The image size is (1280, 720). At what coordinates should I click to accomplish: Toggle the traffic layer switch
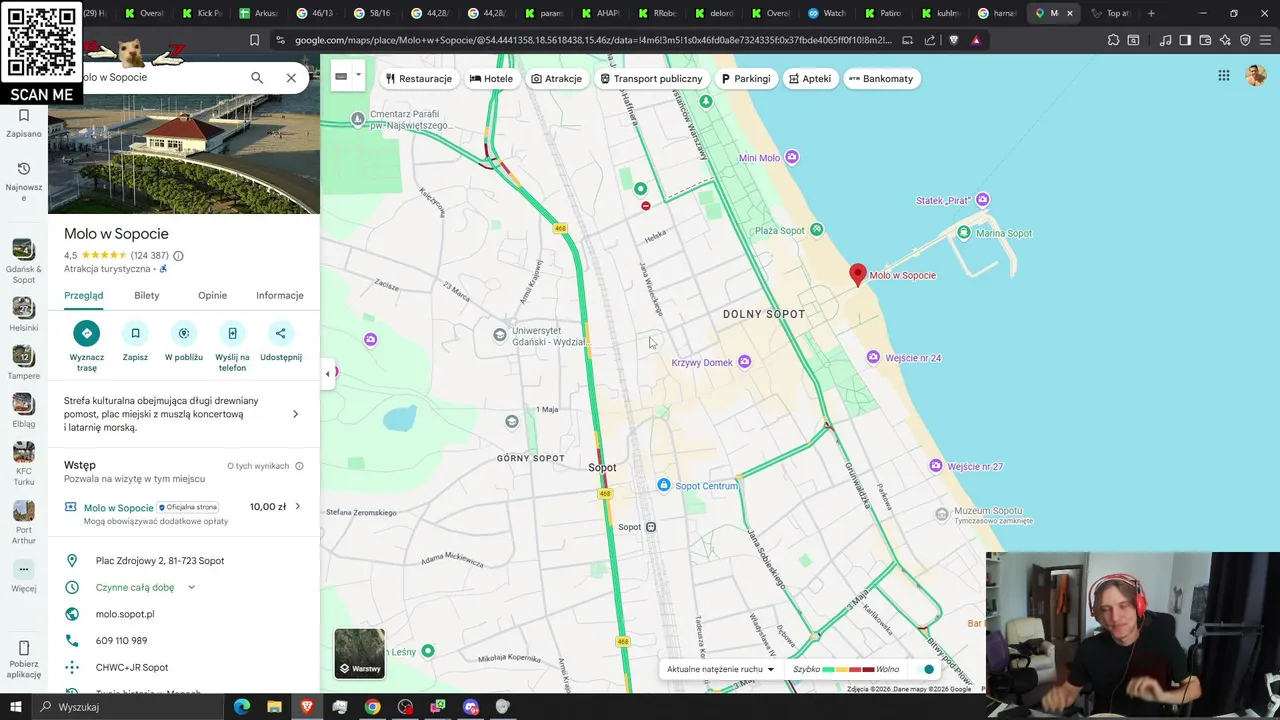tap(929, 669)
